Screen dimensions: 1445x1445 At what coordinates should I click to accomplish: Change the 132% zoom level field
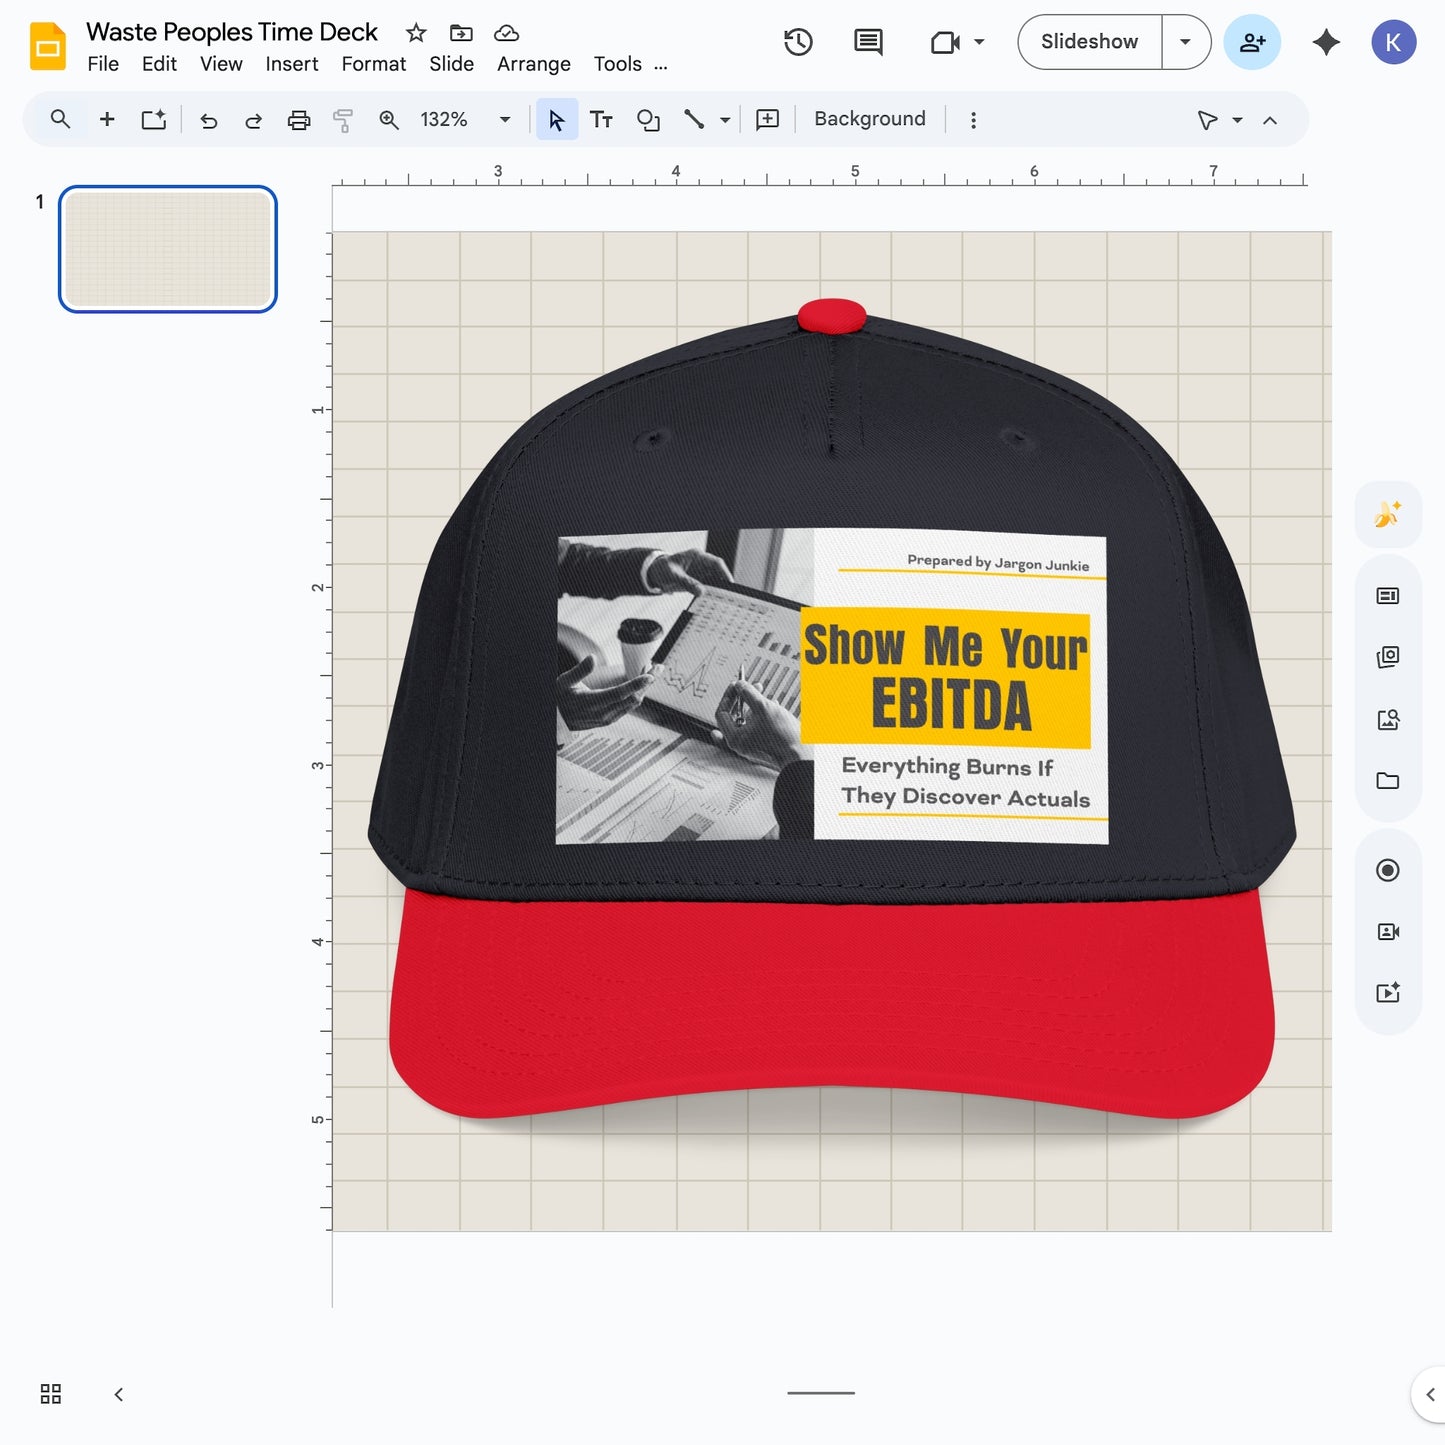pyautogui.click(x=444, y=120)
